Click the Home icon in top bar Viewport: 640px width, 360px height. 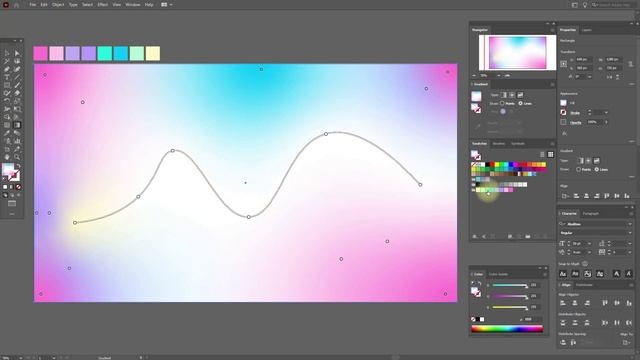pyautogui.click(x=17, y=5)
